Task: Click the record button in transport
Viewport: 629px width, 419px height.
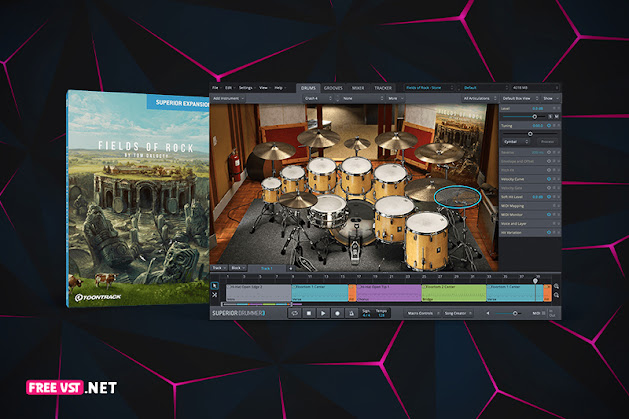Action: pos(337,313)
